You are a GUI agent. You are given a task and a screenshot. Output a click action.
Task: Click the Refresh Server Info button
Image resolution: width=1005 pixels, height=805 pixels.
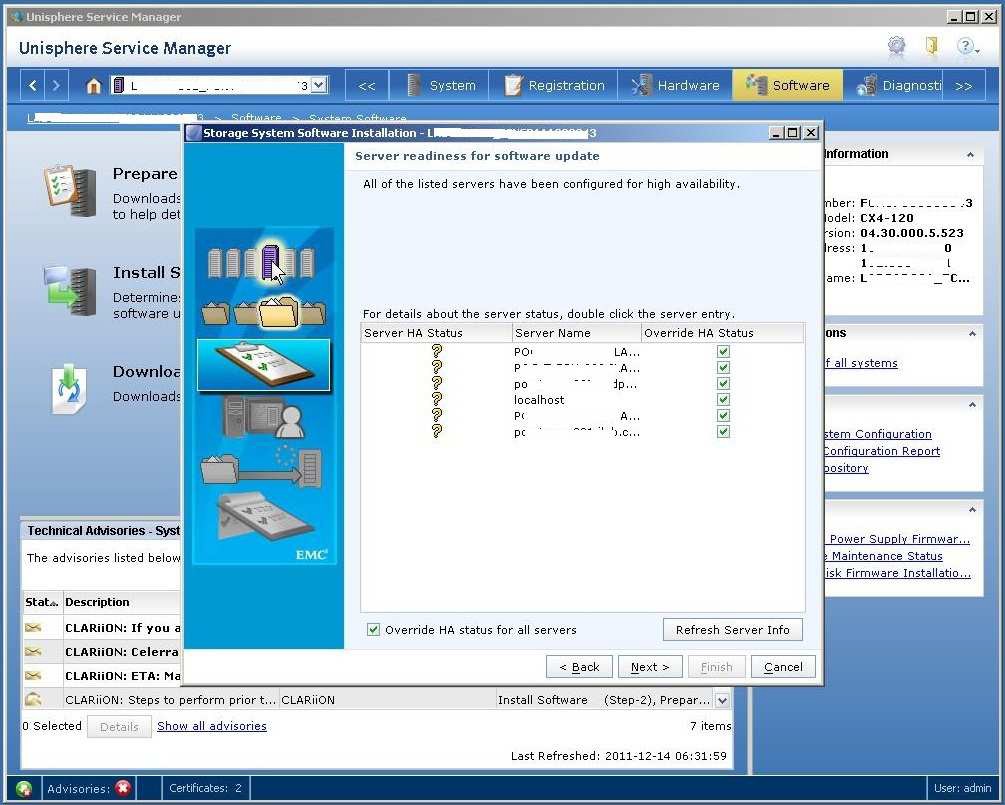733,630
